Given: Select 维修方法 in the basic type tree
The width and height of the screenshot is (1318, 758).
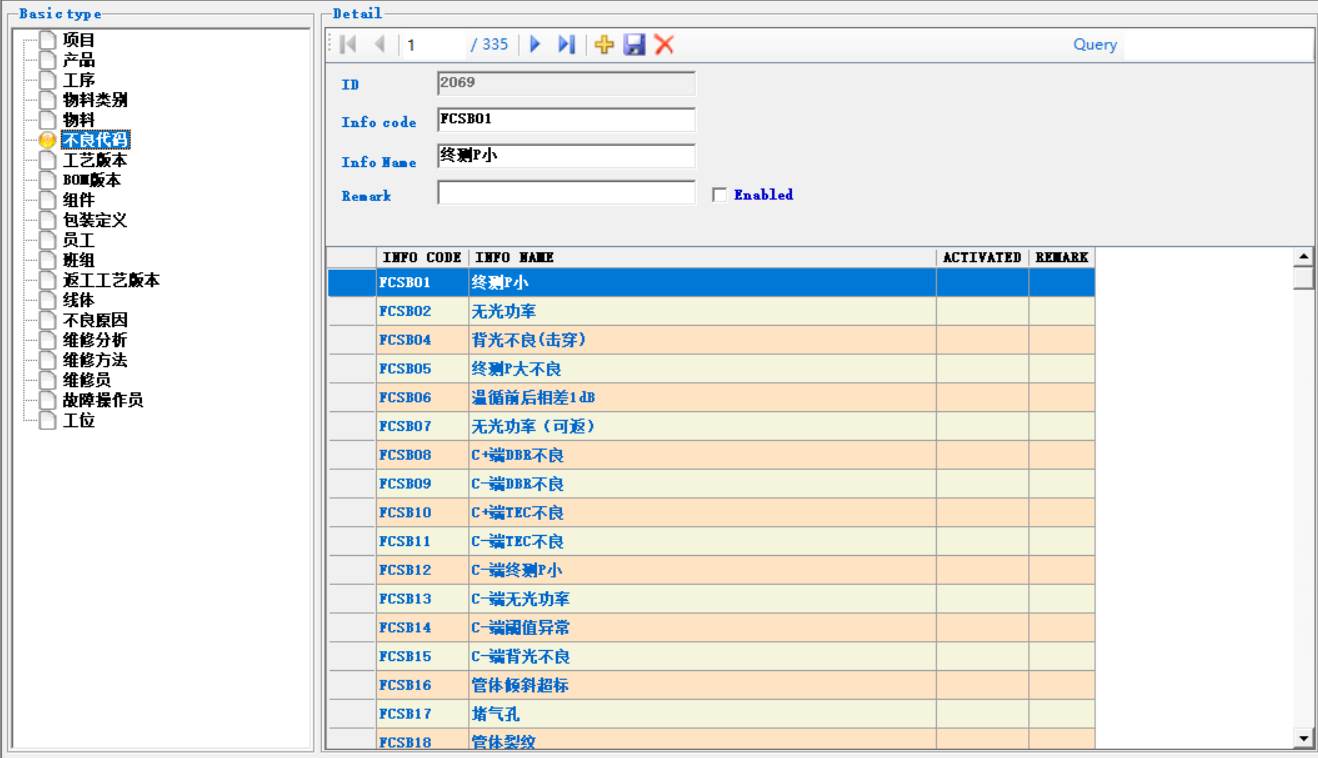Looking at the screenshot, I should (x=95, y=360).
